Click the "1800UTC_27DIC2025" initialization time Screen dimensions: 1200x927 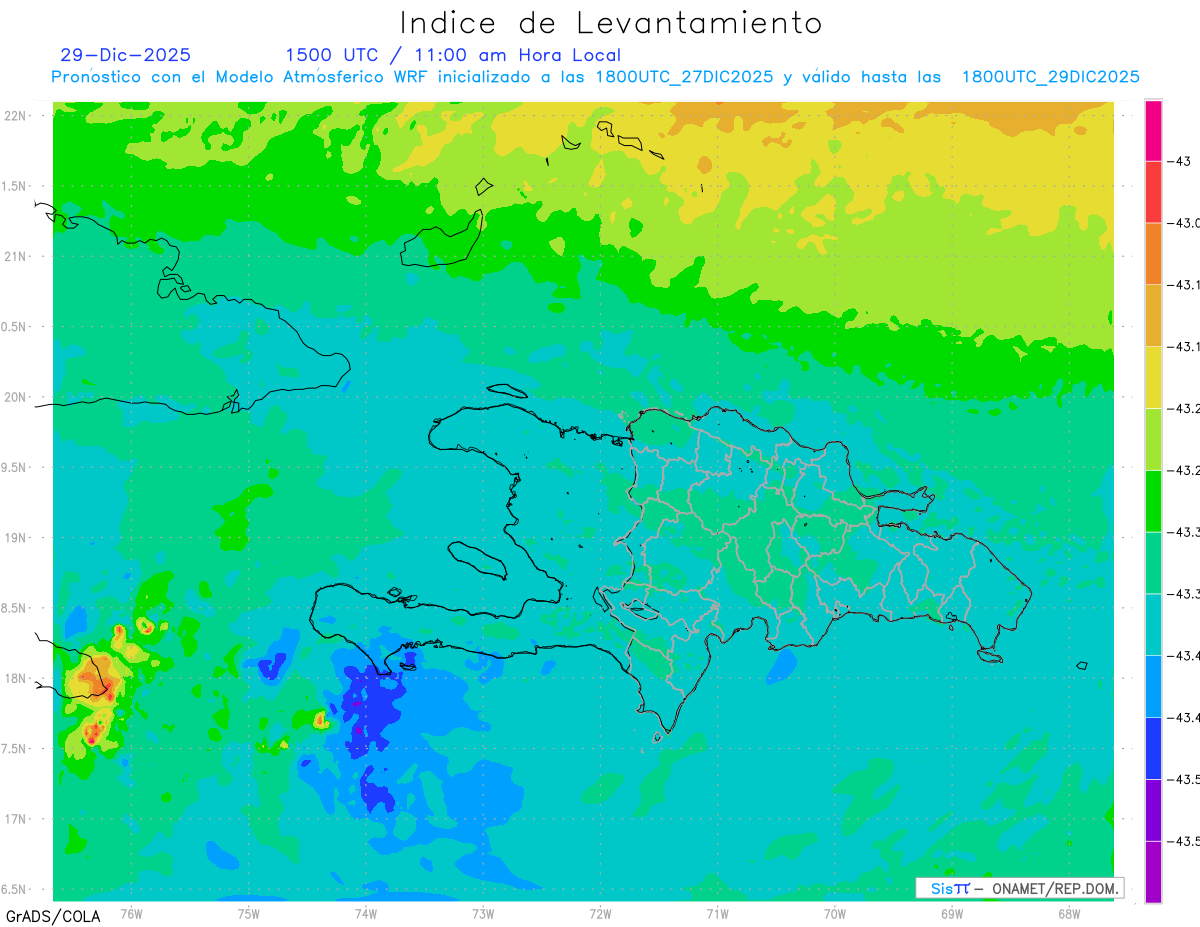point(684,77)
